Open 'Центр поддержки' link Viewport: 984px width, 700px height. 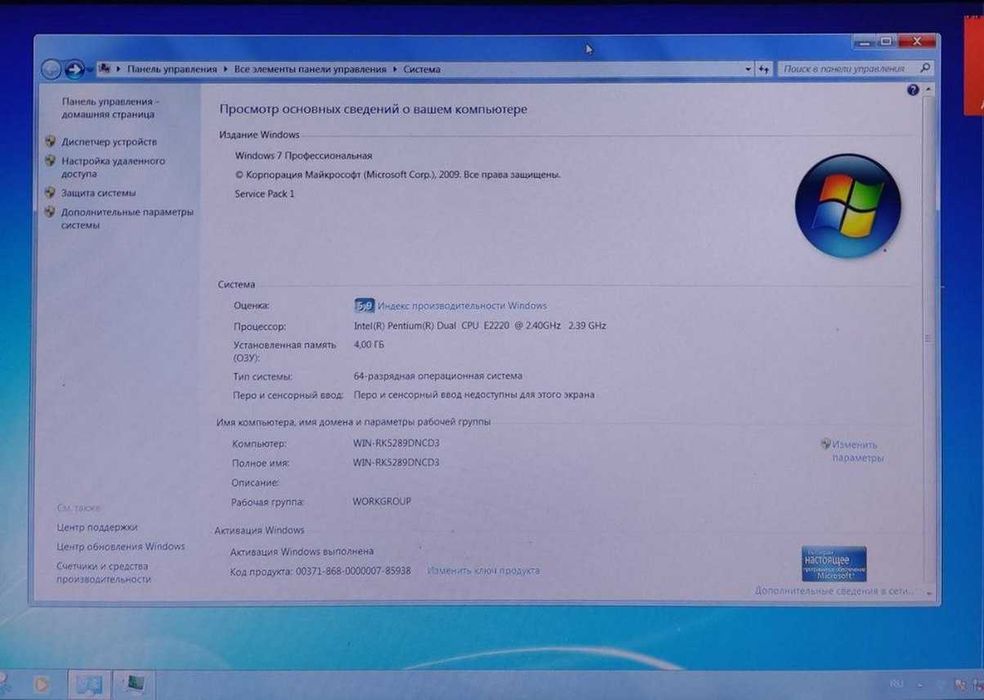pos(97,527)
